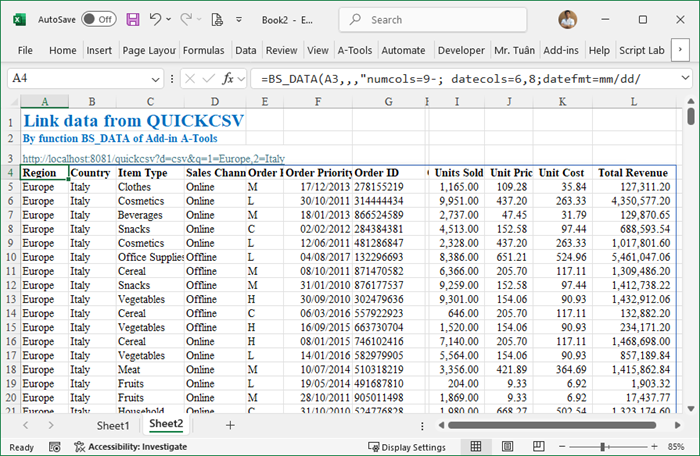Viewport: 700px width, 456px height.
Task: Open the A-Tools ribbon tab
Action: [355, 50]
